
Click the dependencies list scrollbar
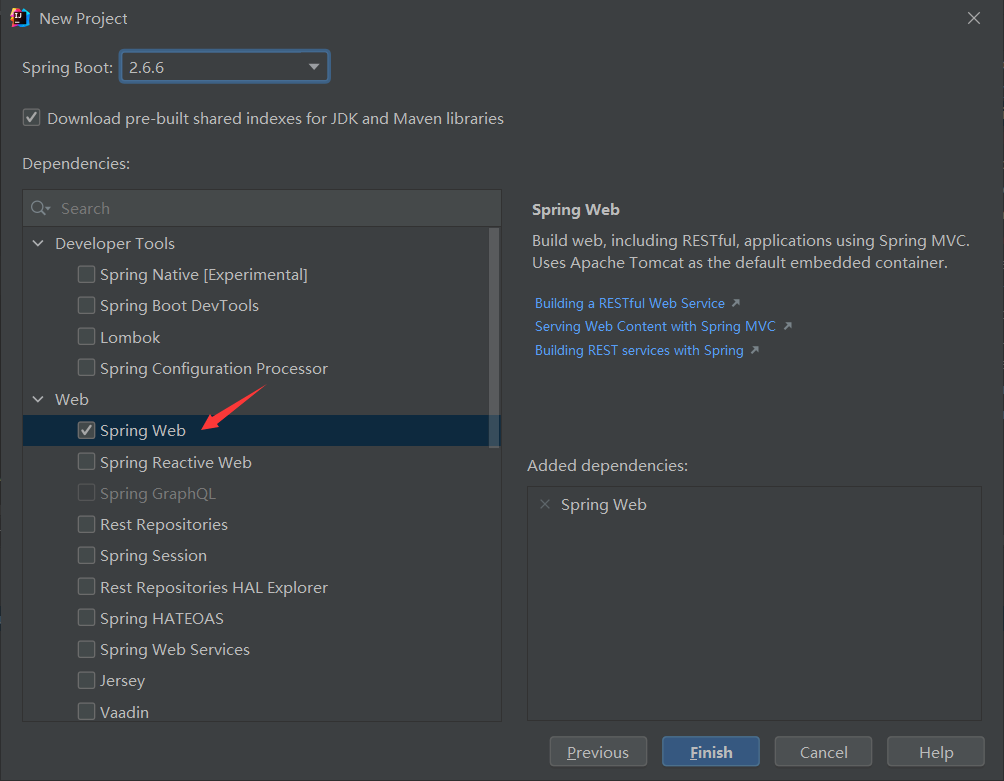tap(494, 338)
